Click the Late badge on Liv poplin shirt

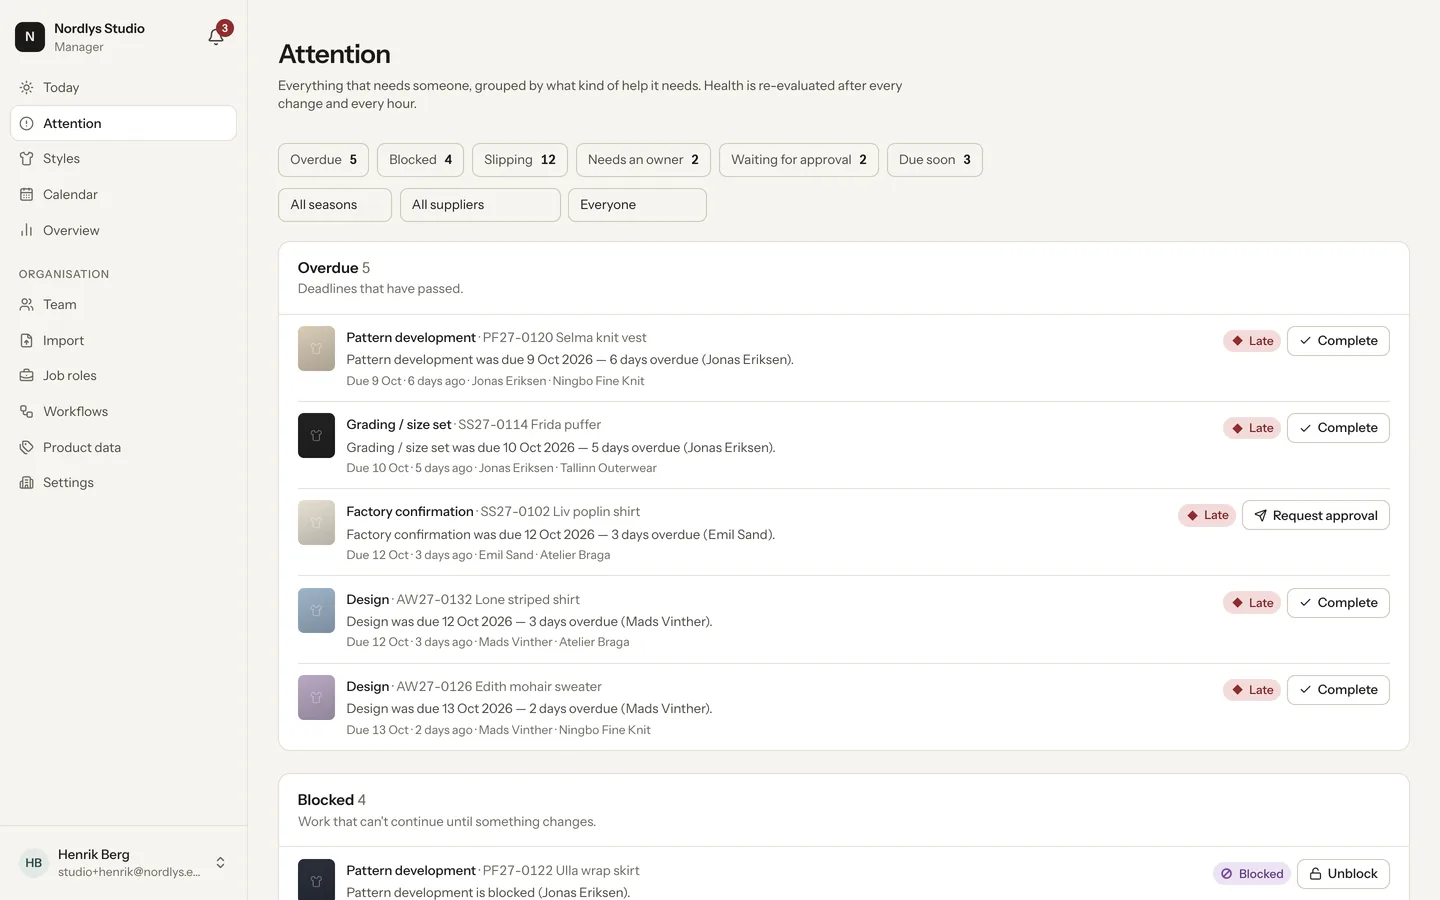pyautogui.click(x=1207, y=515)
